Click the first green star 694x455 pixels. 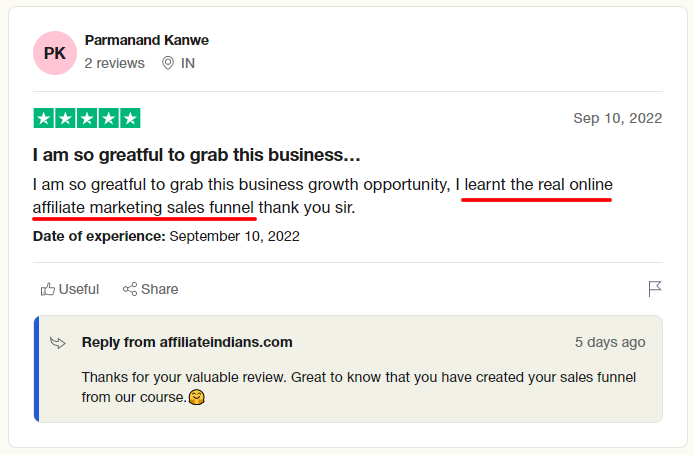click(44, 118)
